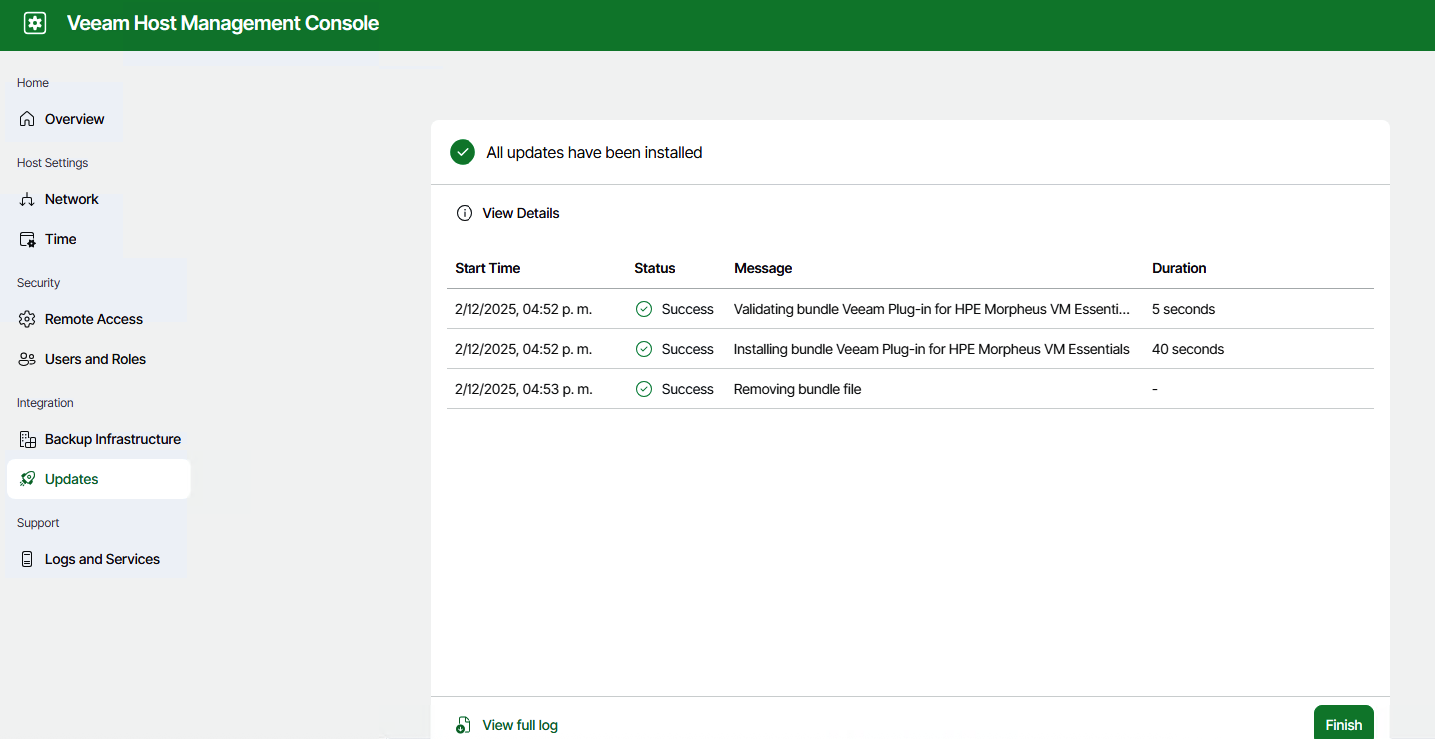Click the Start Time column header
This screenshot has width=1435, height=739.
coord(487,268)
